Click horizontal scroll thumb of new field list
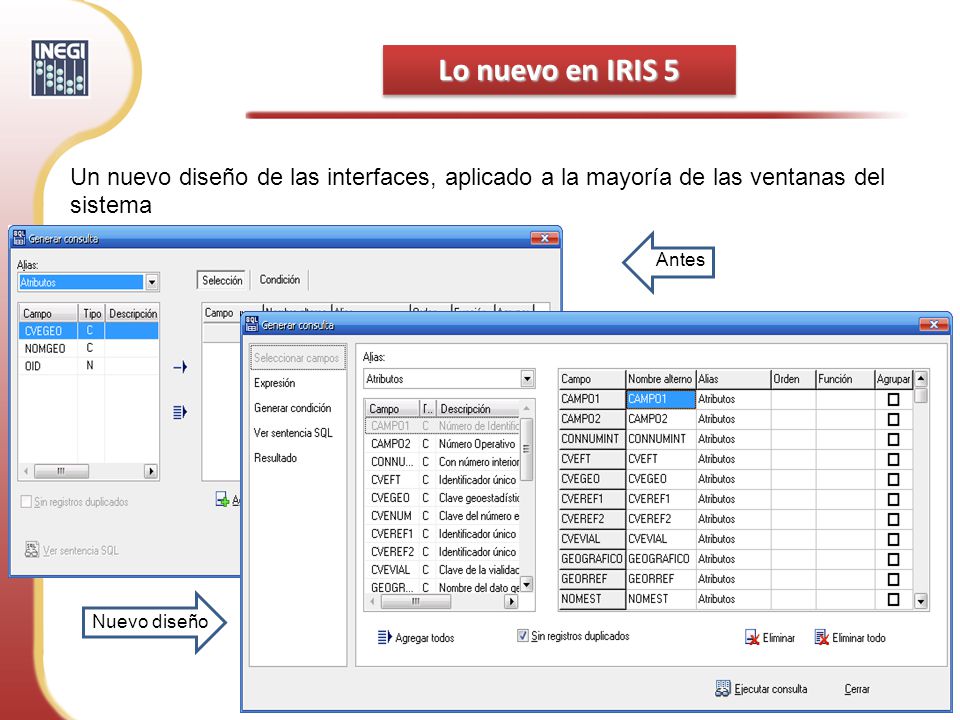960x720 pixels. click(x=416, y=602)
